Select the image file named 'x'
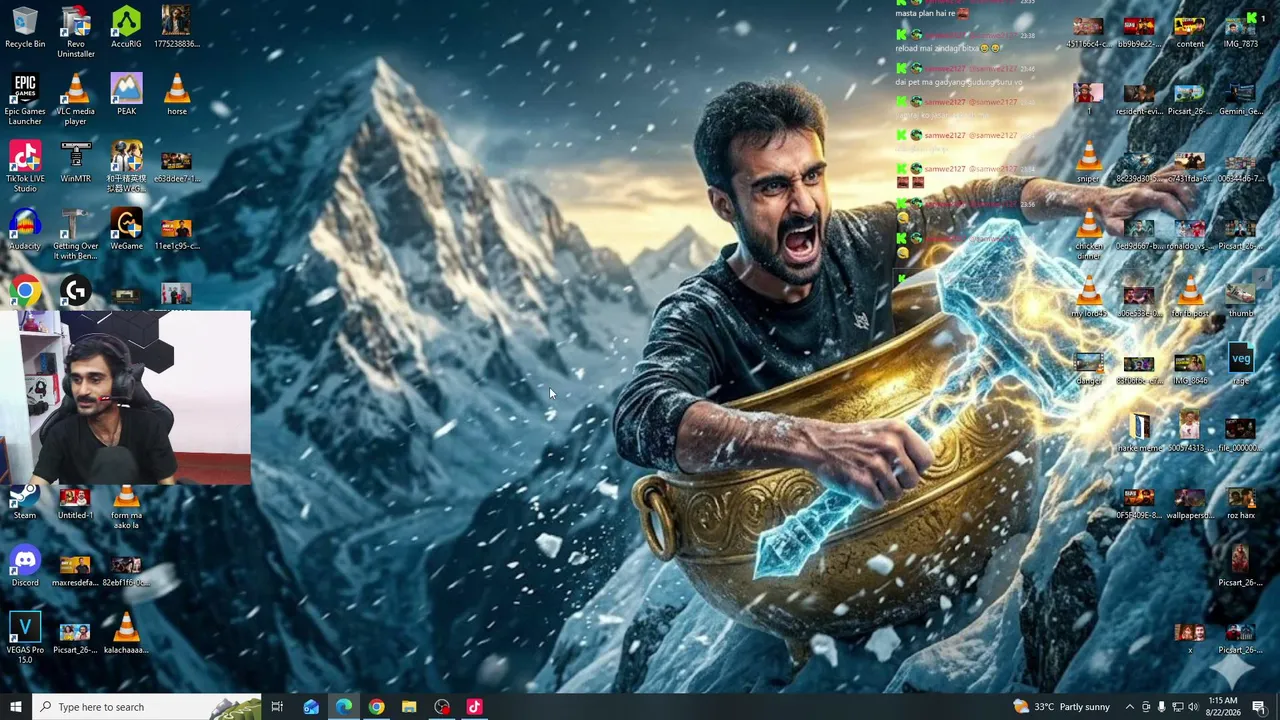The width and height of the screenshot is (1280, 720). [1190, 636]
